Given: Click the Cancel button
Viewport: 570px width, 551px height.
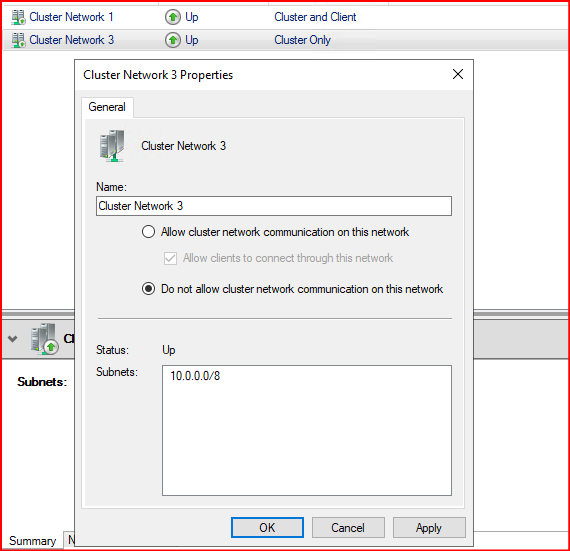Looking at the screenshot, I should 348,528.
